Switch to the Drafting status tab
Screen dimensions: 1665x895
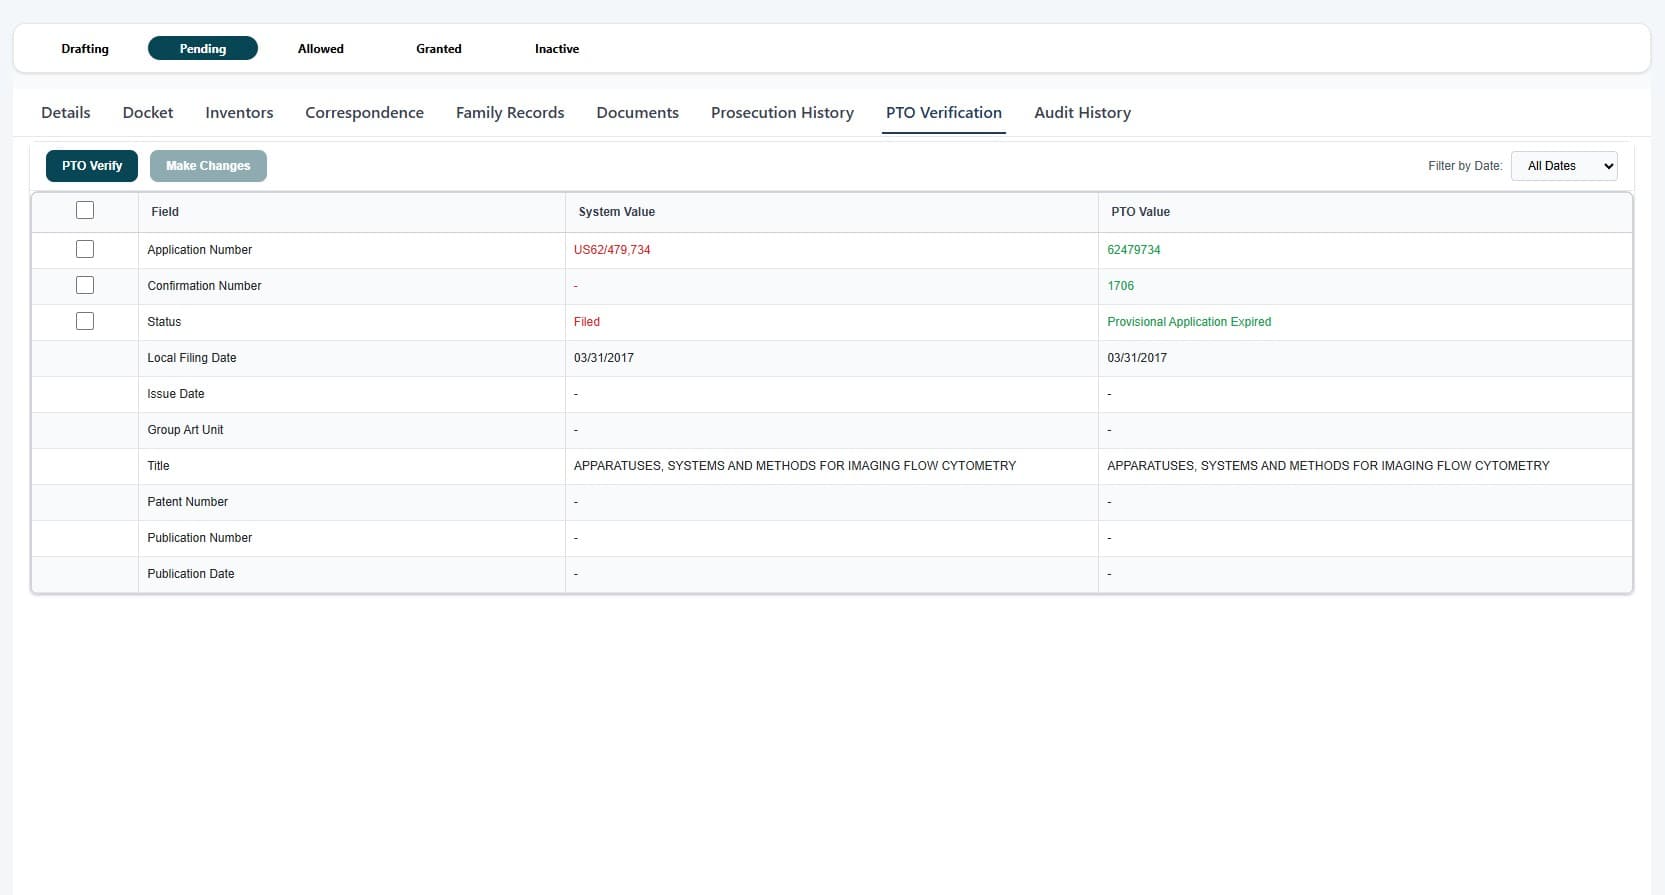tap(85, 48)
